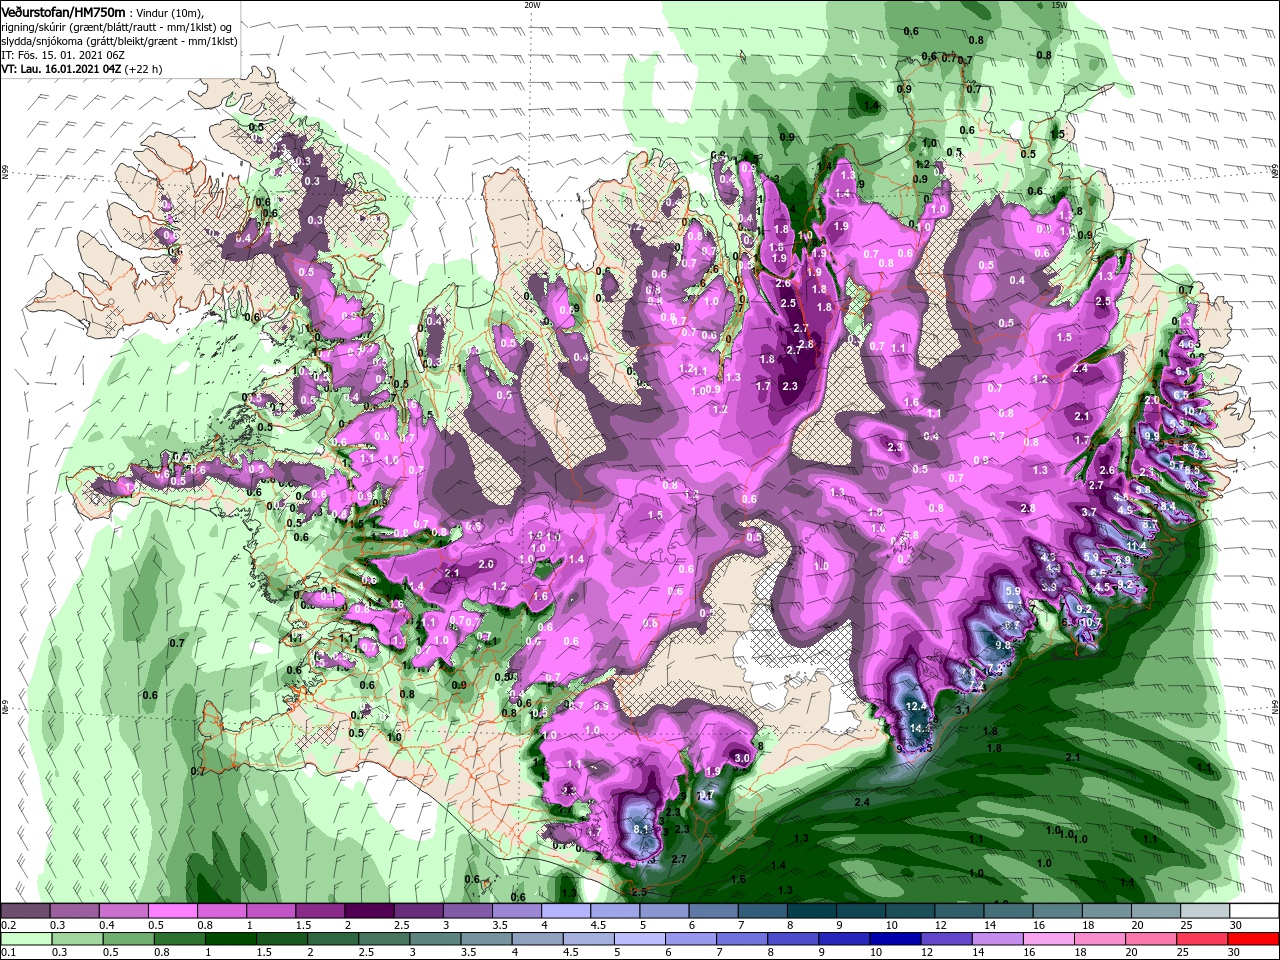Click the 8.1 precipitation value on the map
The height and width of the screenshot is (960, 1280).
pyautogui.click(x=642, y=829)
